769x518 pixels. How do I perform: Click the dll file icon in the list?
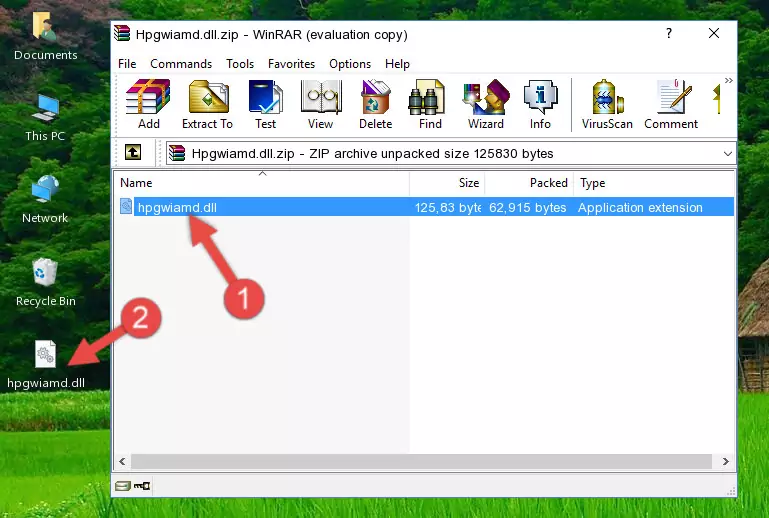[126, 206]
